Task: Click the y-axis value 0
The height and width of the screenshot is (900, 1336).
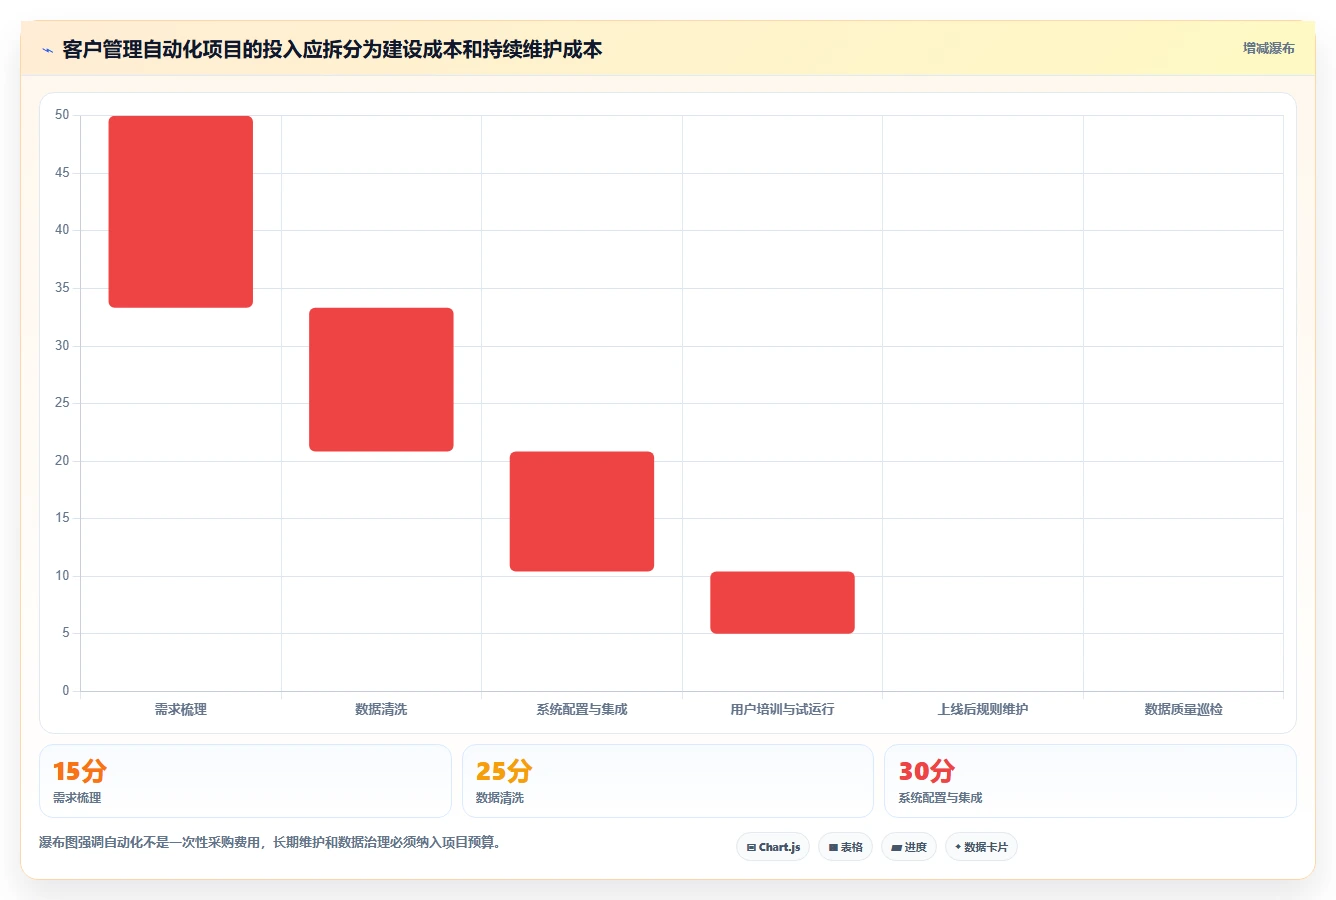Action: [x=66, y=690]
